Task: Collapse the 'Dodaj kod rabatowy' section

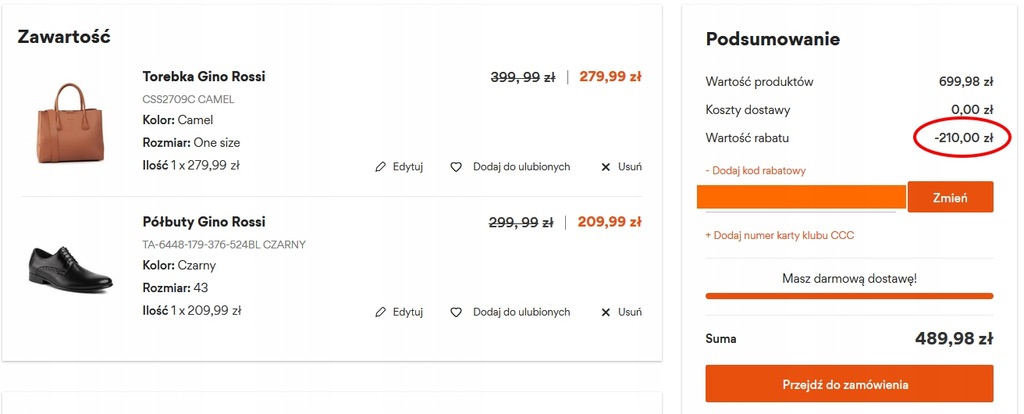Action: [756, 170]
